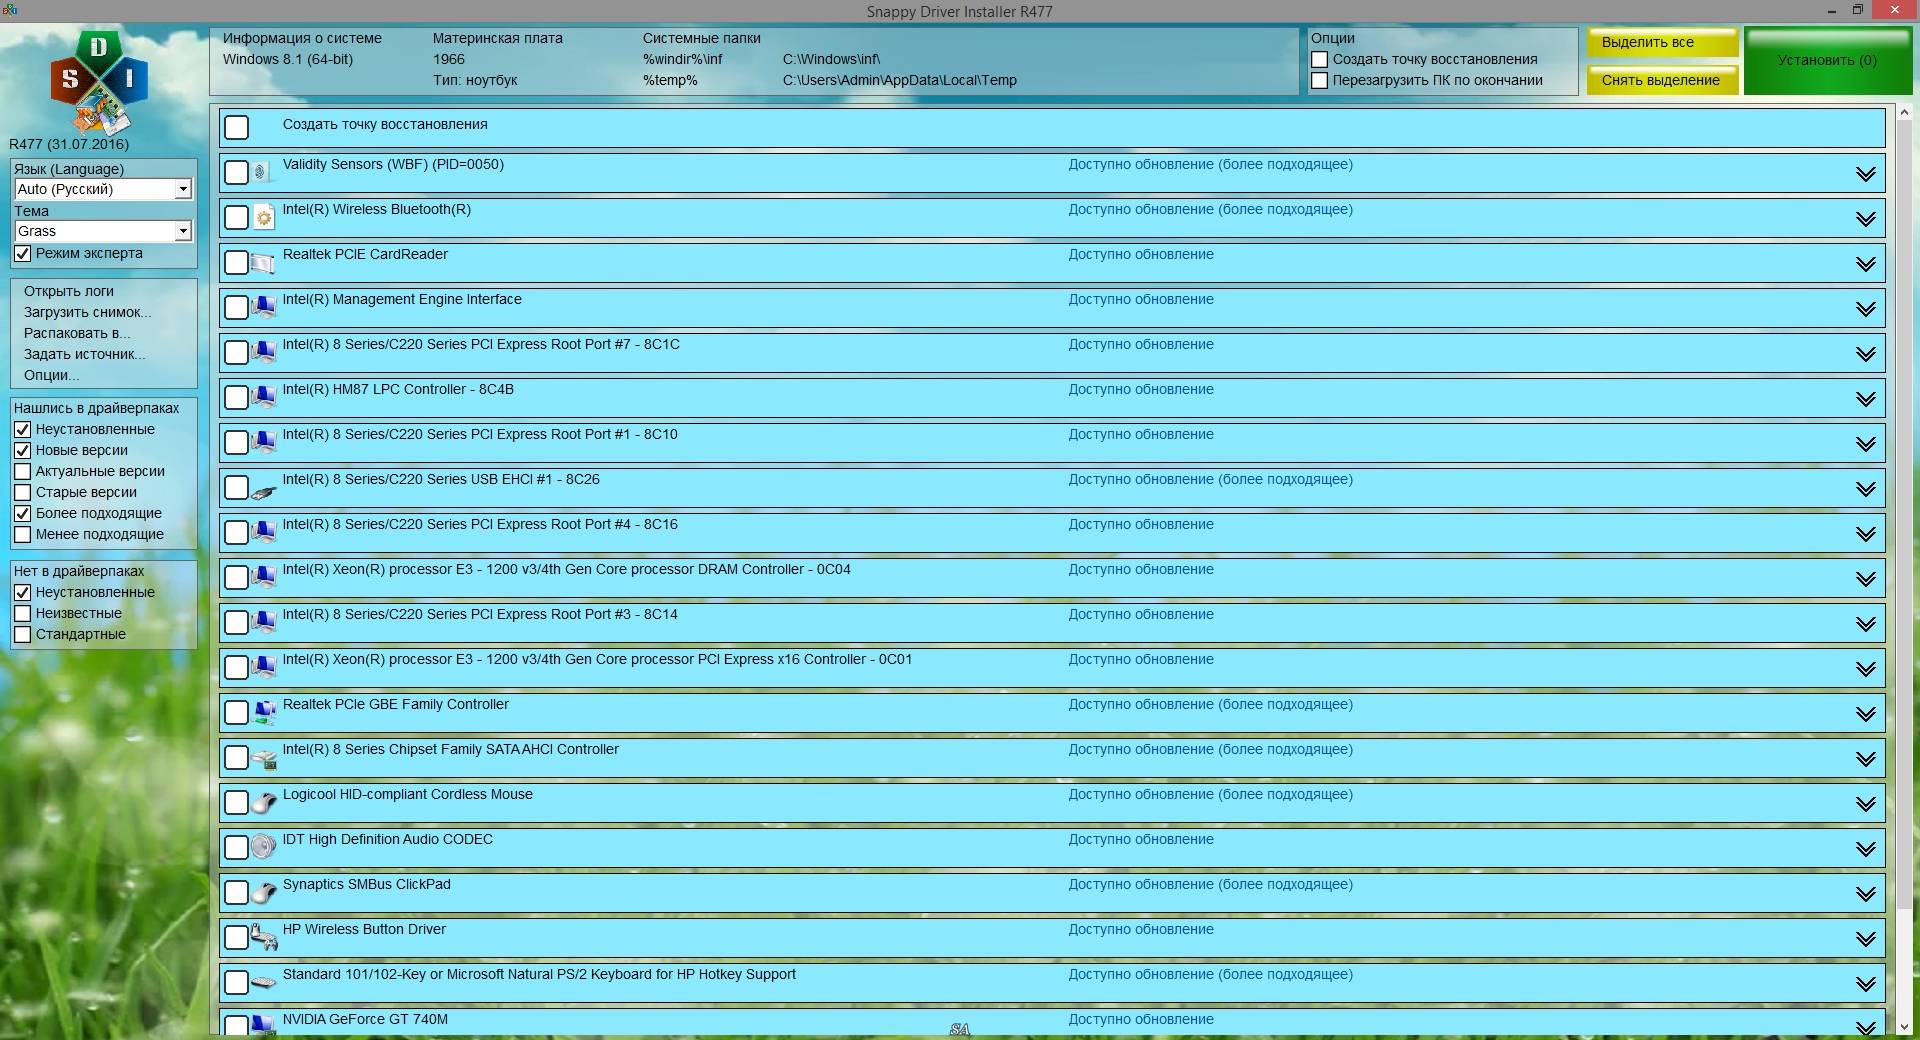Toggle the Режим эксперта checkbox

pyautogui.click(x=22, y=253)
